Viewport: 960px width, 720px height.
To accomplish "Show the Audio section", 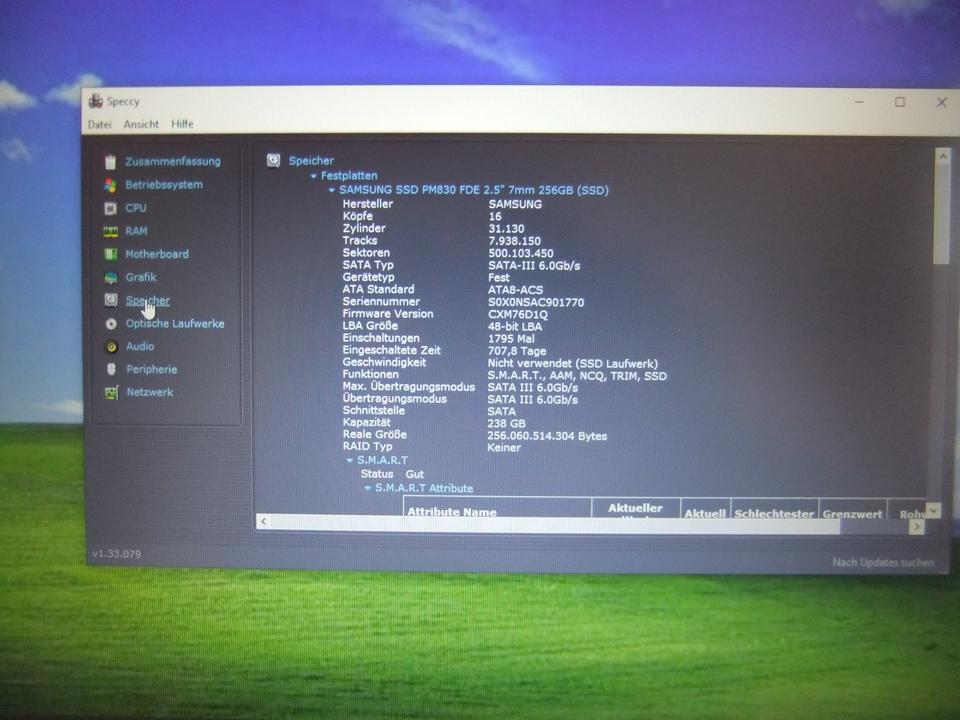I will [x=140, y=347].
